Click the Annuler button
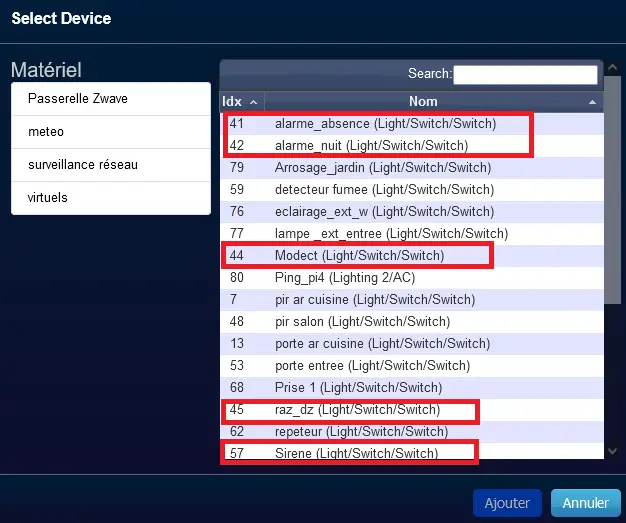The height and width of the screenshot is (523, 626). click(586, 503)
